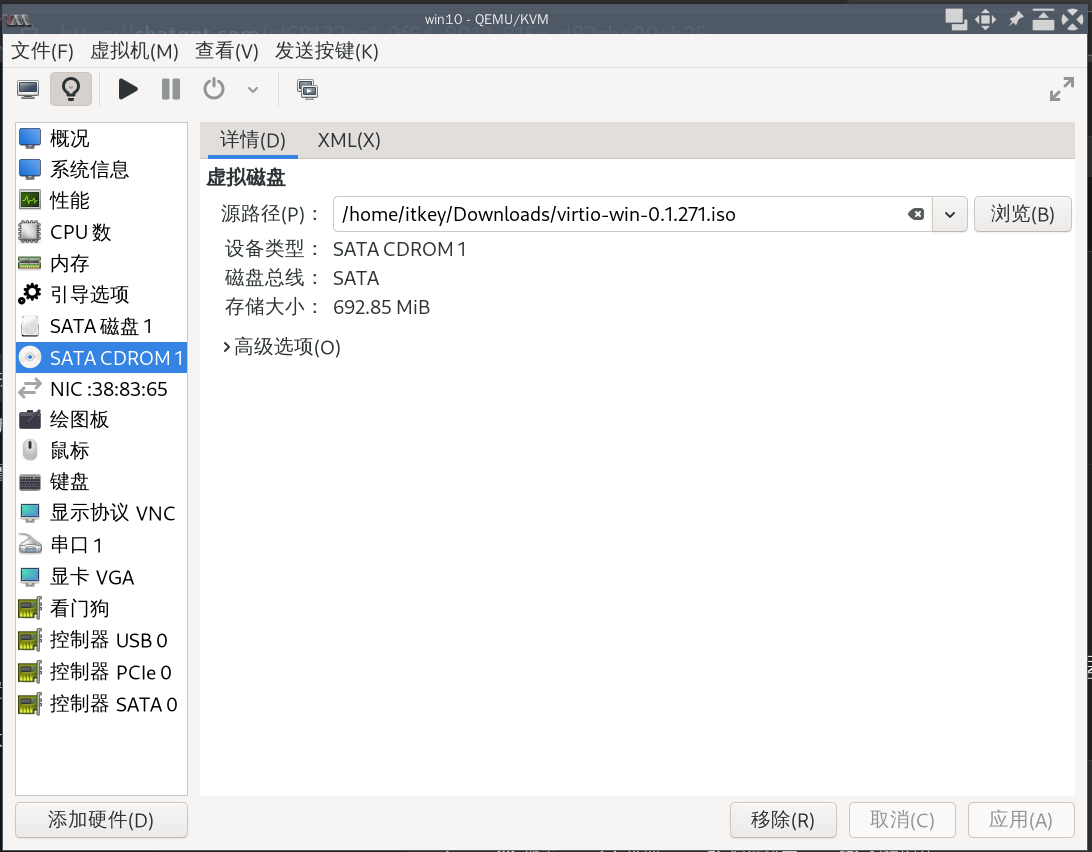The image size is (1092, 852).
Task: Click 添加硬件(D) to add hardware
Action: pyautogui.click(x=100, y=820)
